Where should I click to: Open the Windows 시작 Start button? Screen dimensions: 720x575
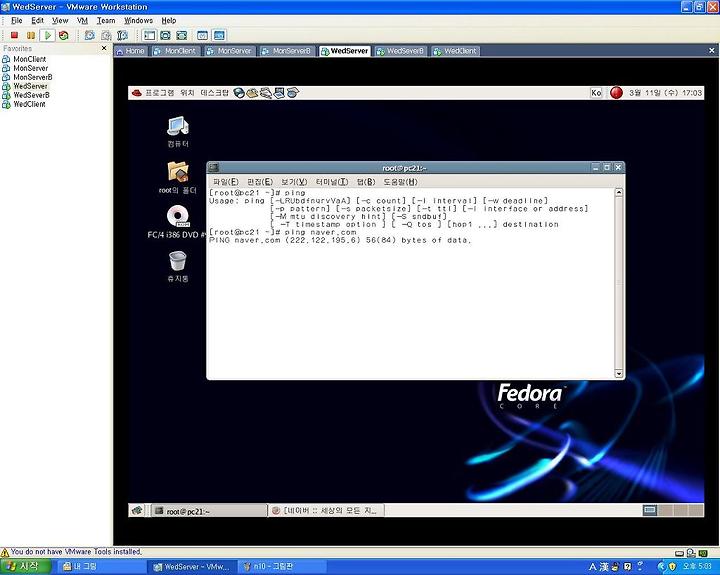pyautogui.click(x=25, y=566)
